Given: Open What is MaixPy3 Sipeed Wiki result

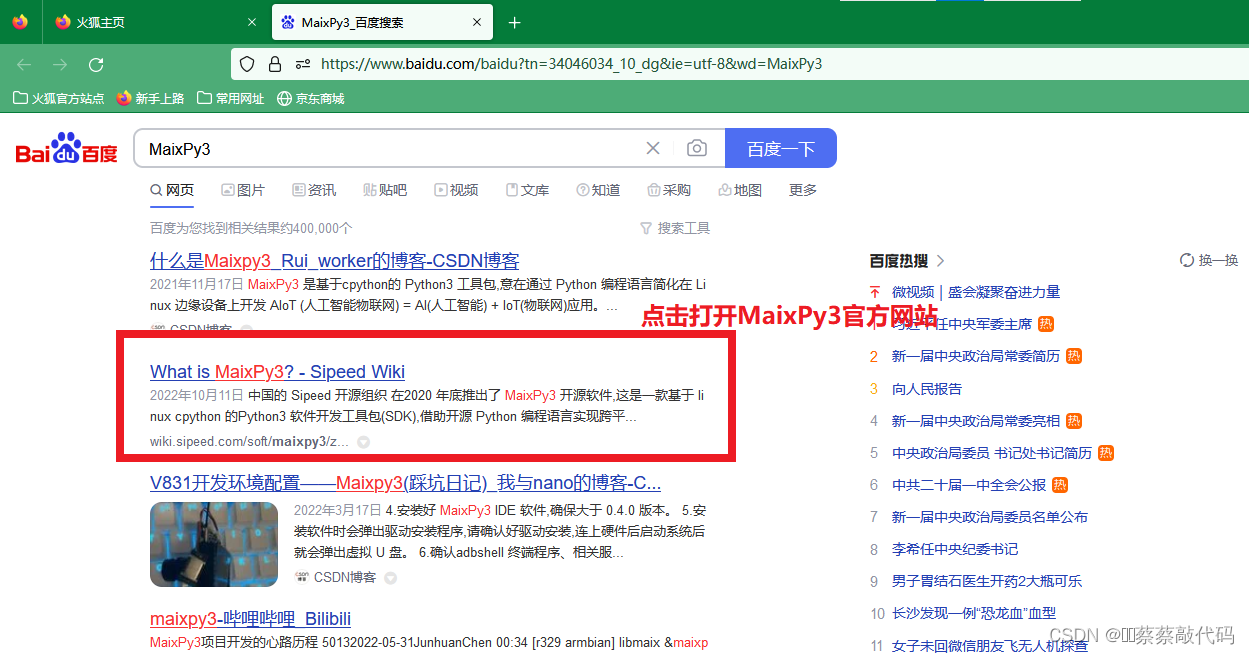Looking at the screenshot, I should (277, 372).
